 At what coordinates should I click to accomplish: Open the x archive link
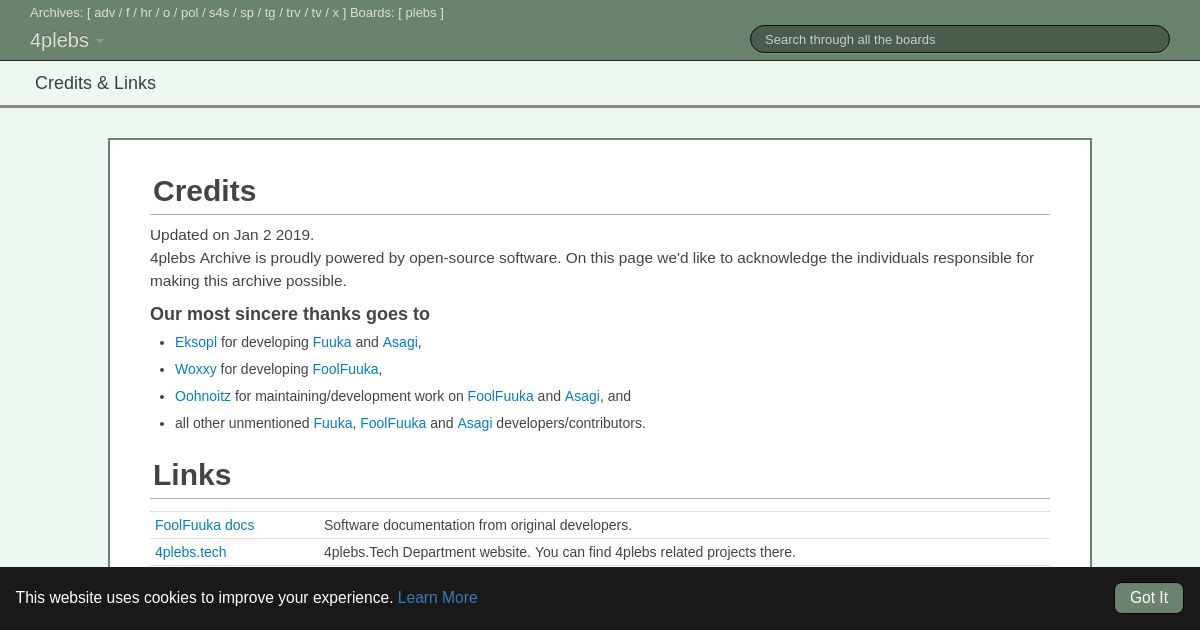pyautogui.click(x=336, y=13)
